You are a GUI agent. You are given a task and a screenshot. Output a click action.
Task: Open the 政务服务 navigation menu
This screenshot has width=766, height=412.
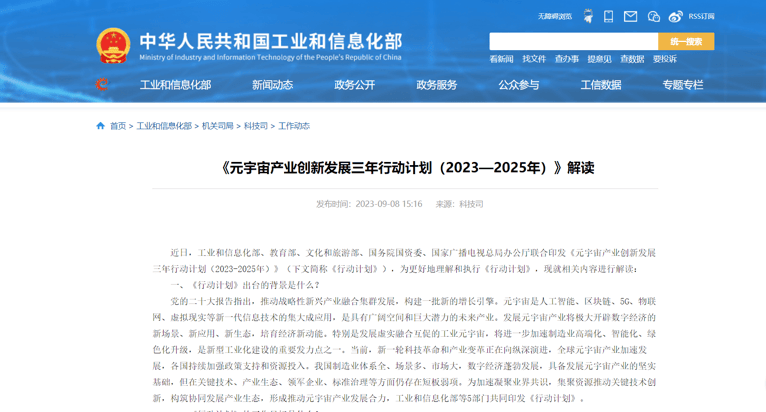pyautogui.click(x=437, y=85)
